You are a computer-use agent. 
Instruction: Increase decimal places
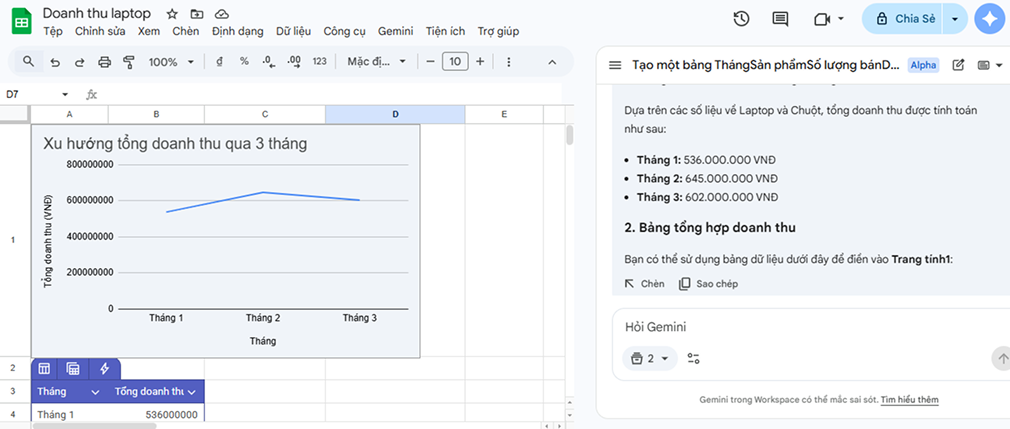tap(294, 62)
